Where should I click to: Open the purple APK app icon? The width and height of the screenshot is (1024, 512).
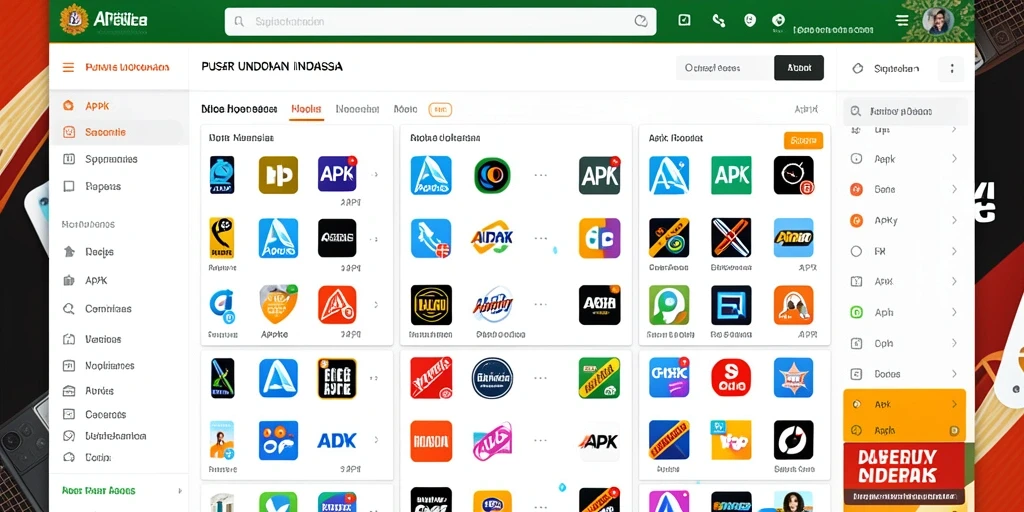pyautogui.click(x=337, y=174)
